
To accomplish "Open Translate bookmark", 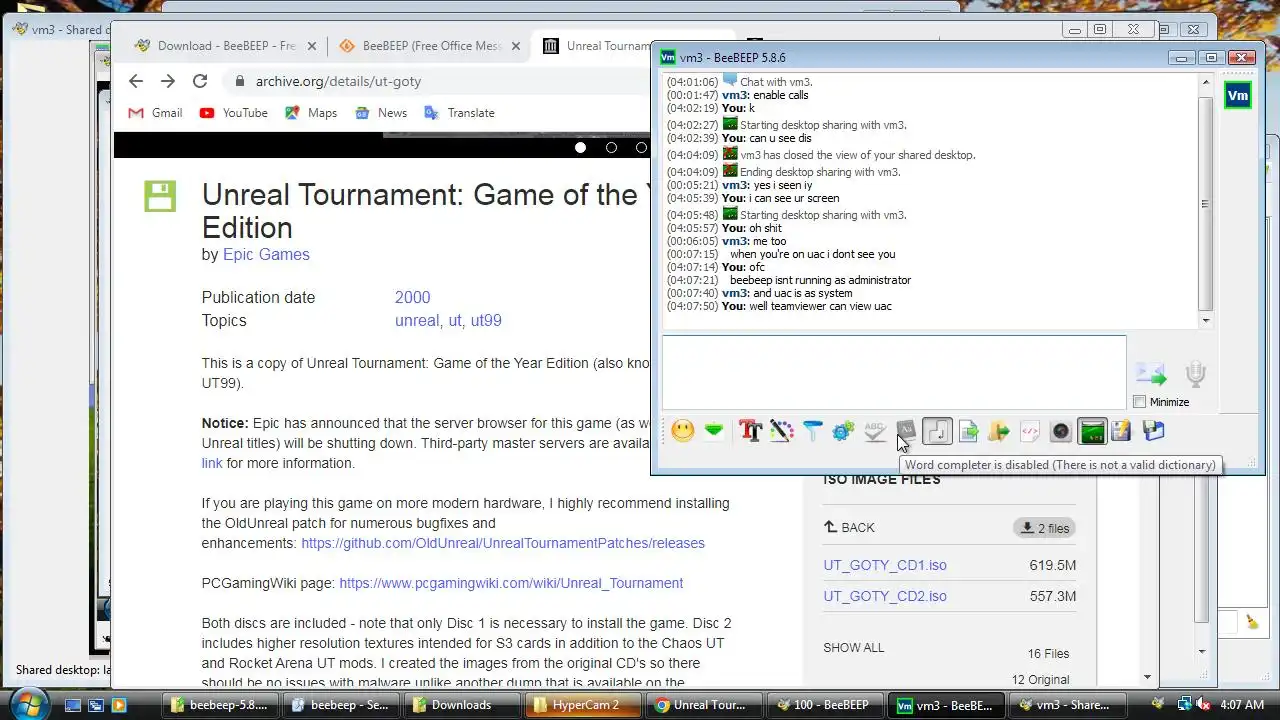I will [459, 113].
